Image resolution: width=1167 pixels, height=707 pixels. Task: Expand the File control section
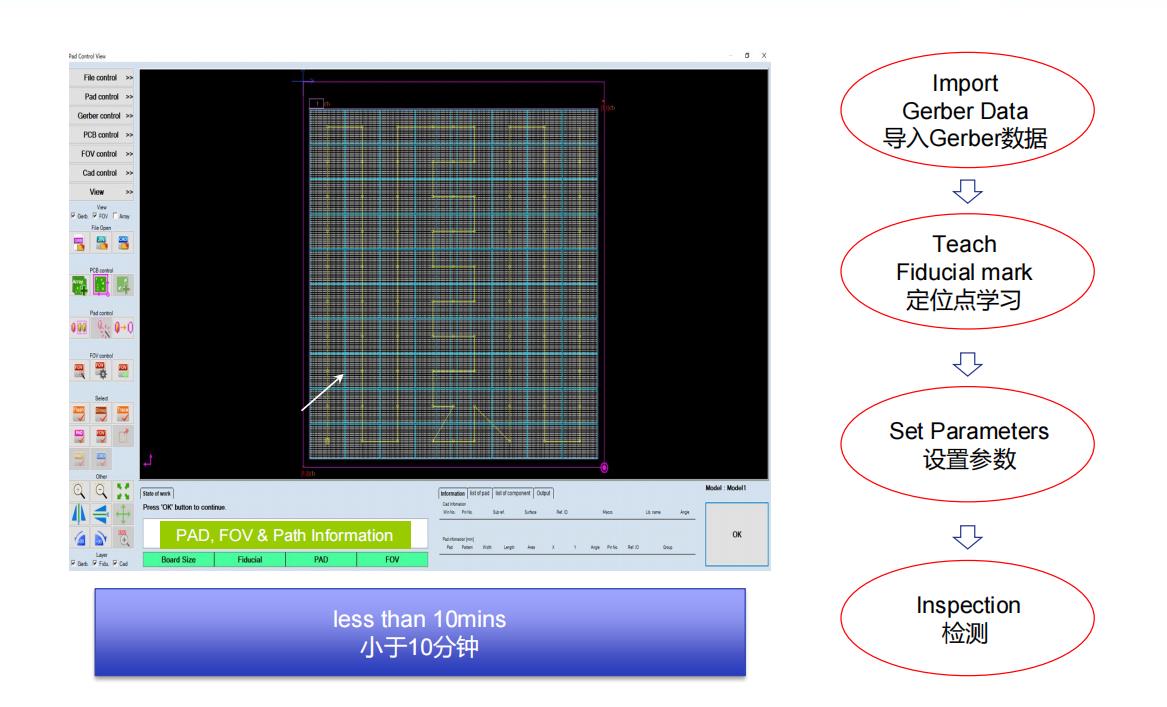[x=102, y=78]
